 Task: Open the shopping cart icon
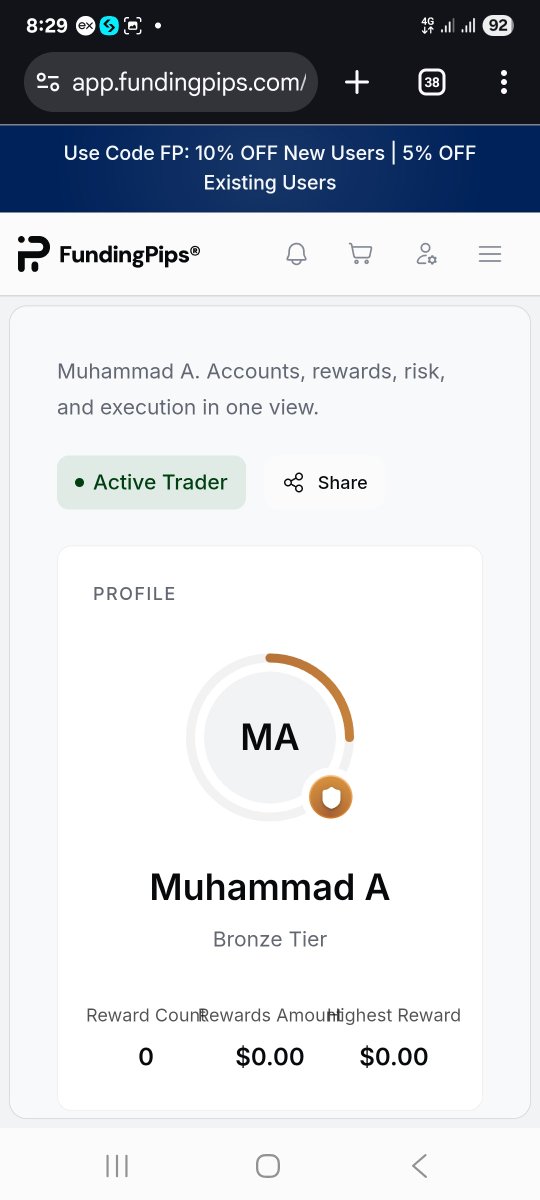coord(360,254)
